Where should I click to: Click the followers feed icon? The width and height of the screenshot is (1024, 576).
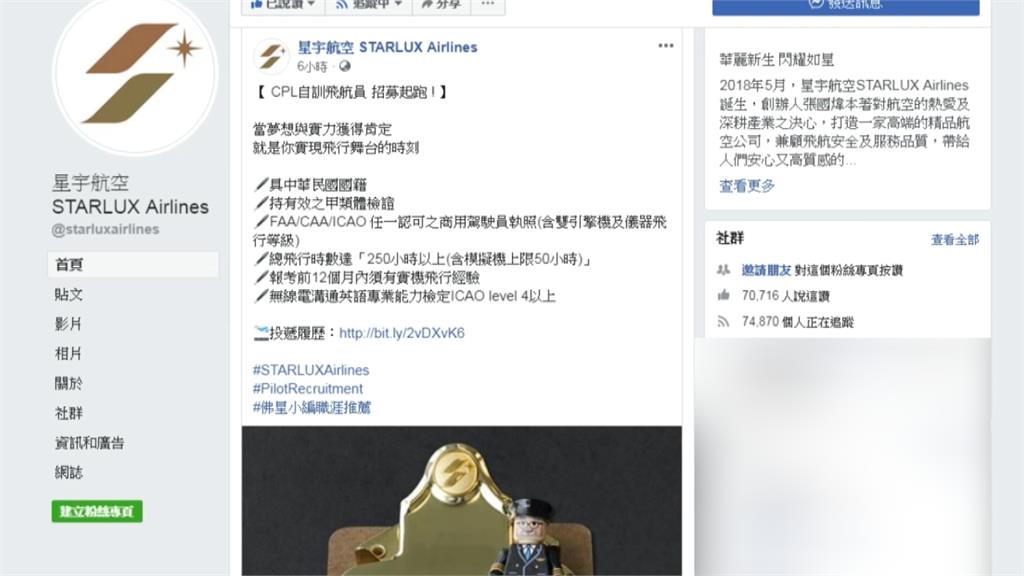pyautogui.click(x=724, y=321)
